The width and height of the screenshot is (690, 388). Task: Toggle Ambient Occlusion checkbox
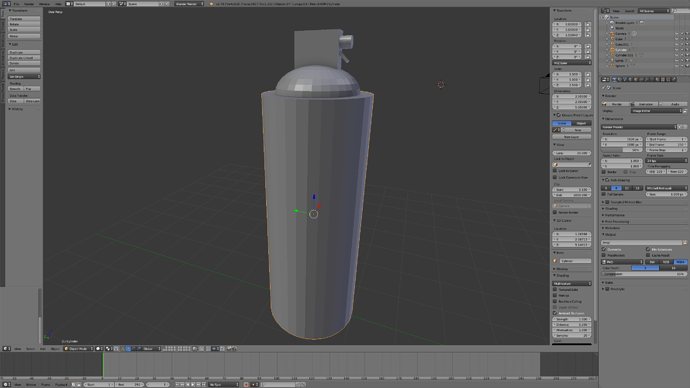[x=555, y=313]
